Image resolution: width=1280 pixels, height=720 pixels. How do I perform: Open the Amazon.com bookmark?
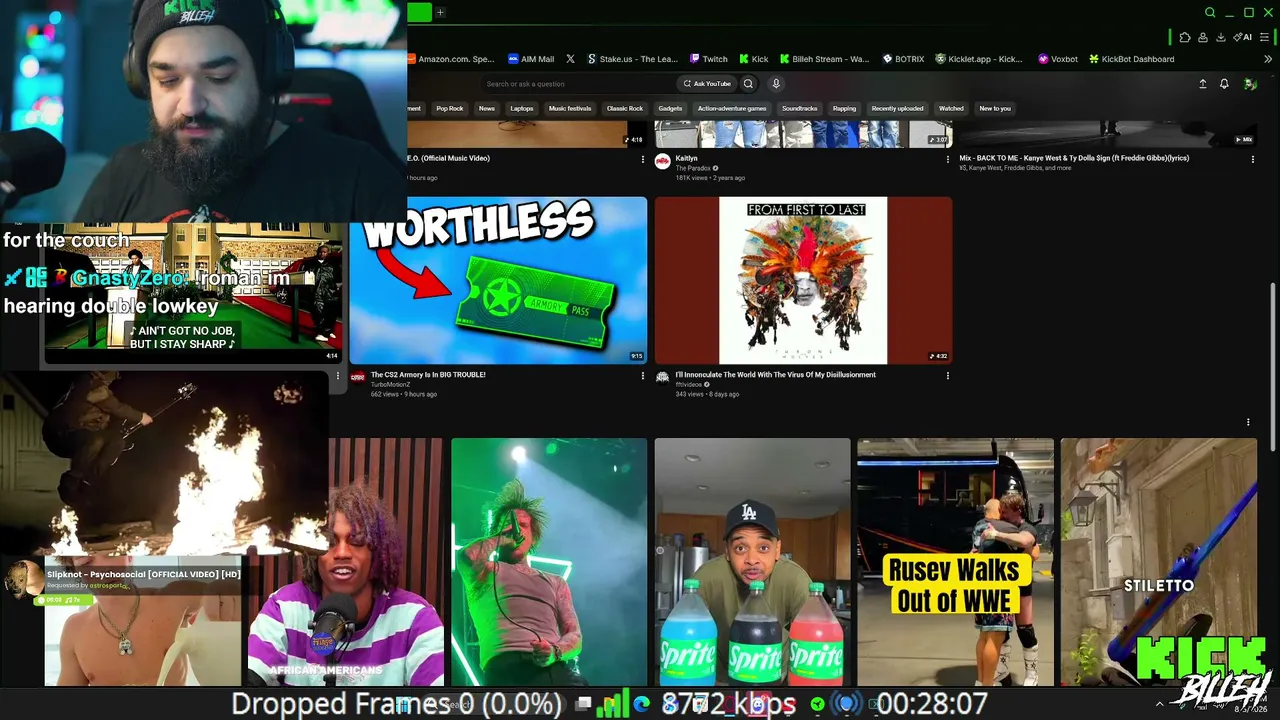(452, 59)
